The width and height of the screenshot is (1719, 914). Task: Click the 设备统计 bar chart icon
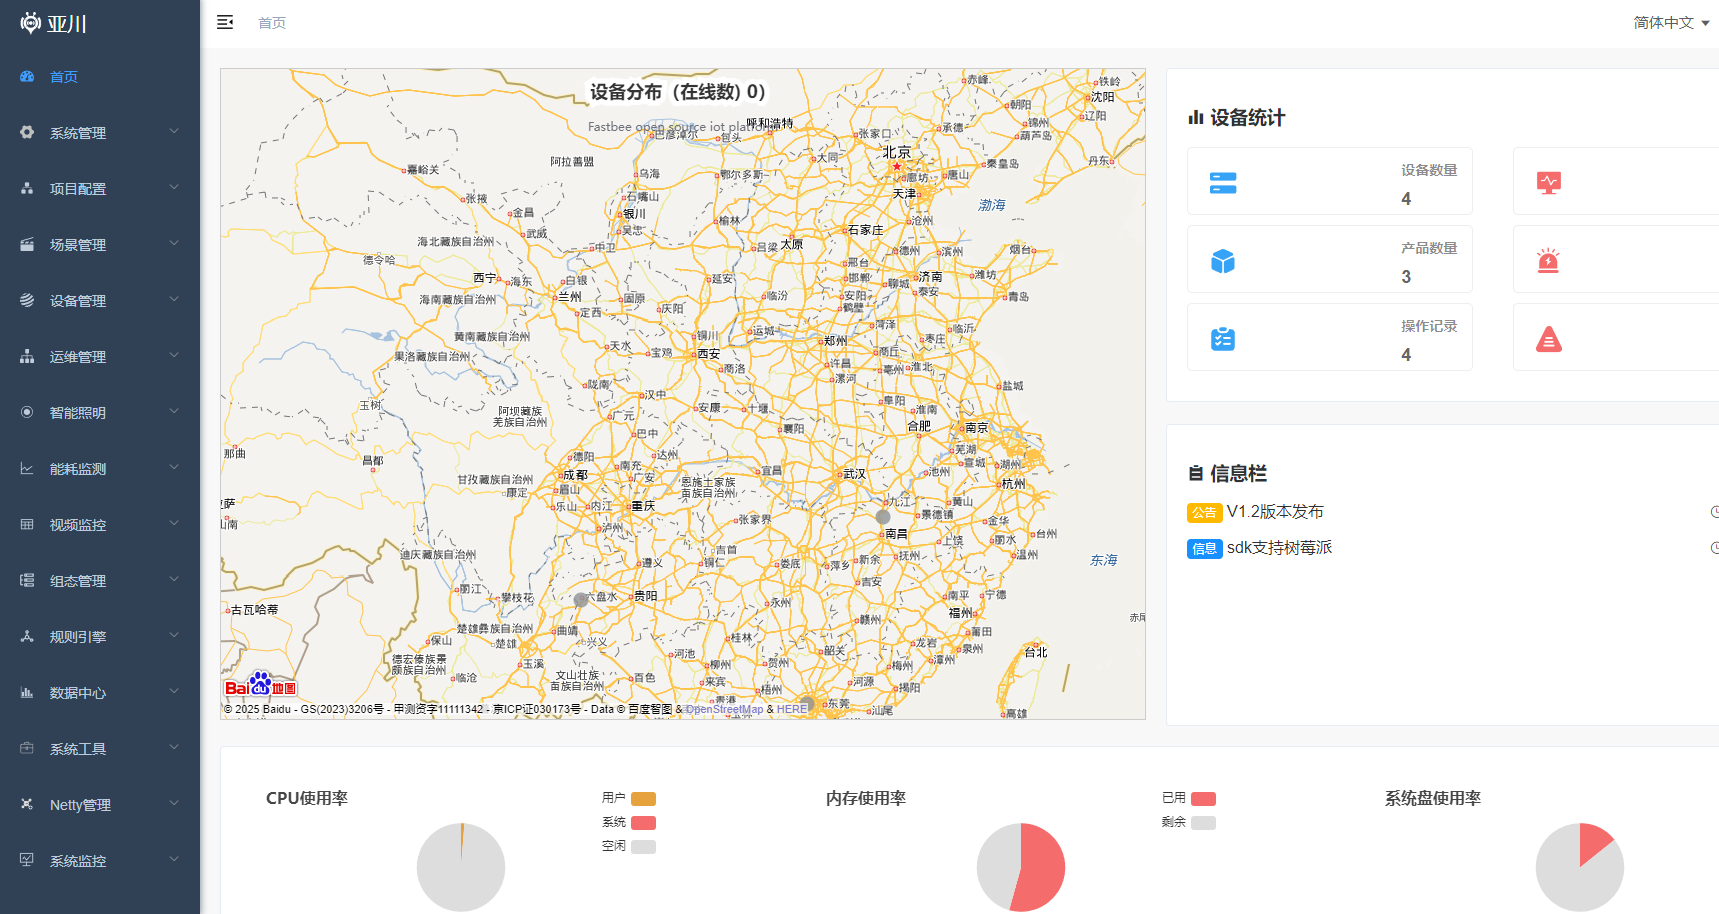coord(1198,117)
